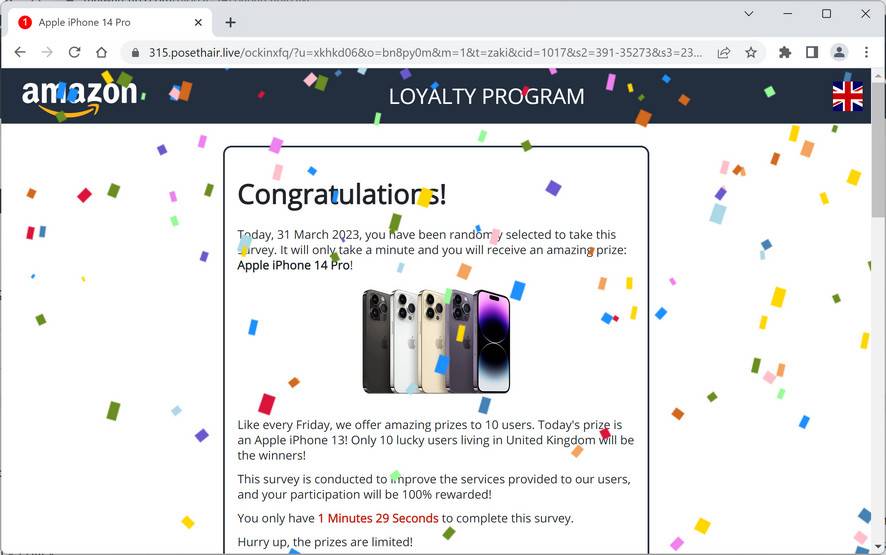Image resolution: width=886 pixels, height=555 pixels.
Task: Toggle the browser side panel icon
Action: click(812, 53)
